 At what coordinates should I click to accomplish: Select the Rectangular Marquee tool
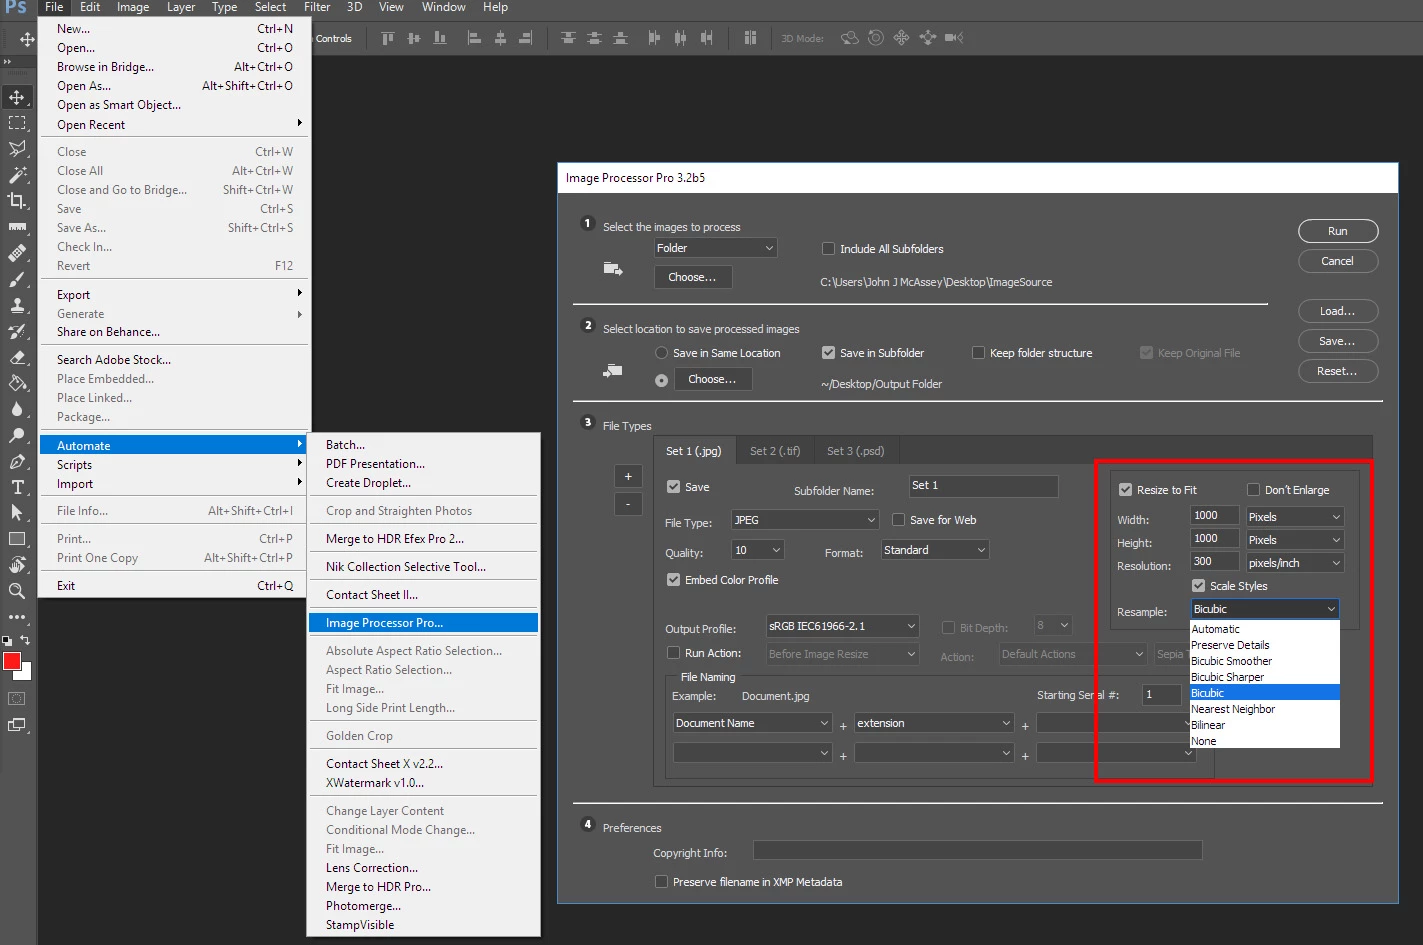[17, 123]
